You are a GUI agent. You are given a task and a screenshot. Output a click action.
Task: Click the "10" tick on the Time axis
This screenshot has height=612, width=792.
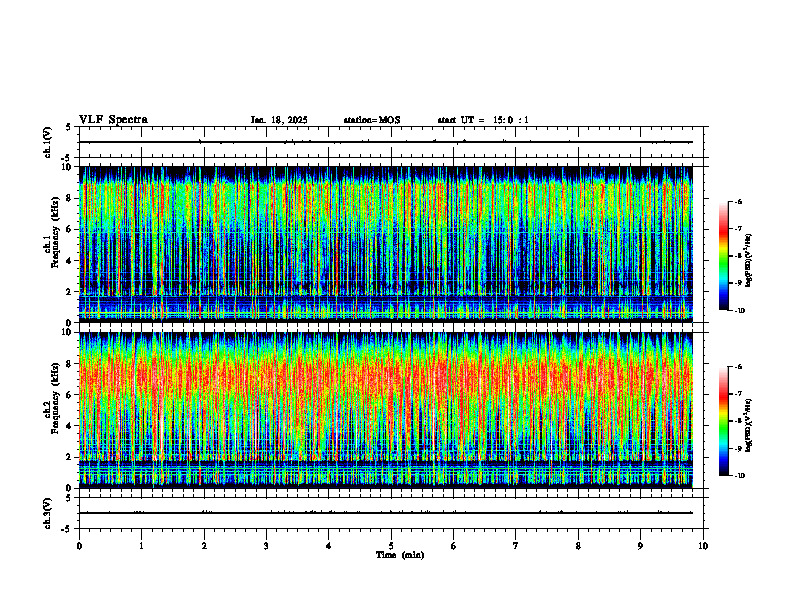(x=703, y=546)
